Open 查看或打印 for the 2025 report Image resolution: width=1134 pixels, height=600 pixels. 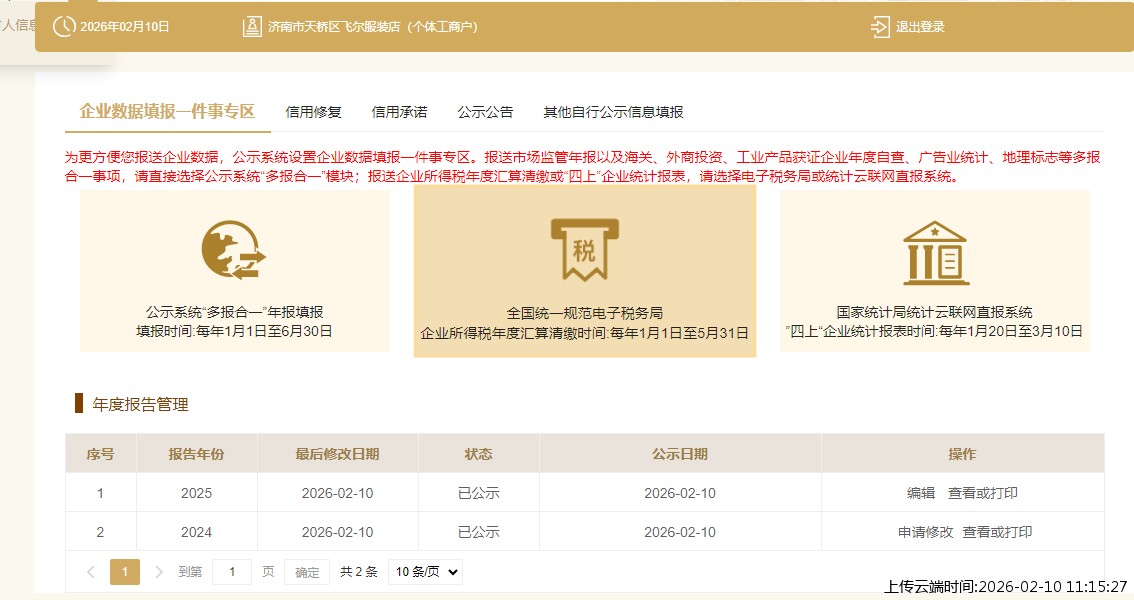tap(986, 493)
